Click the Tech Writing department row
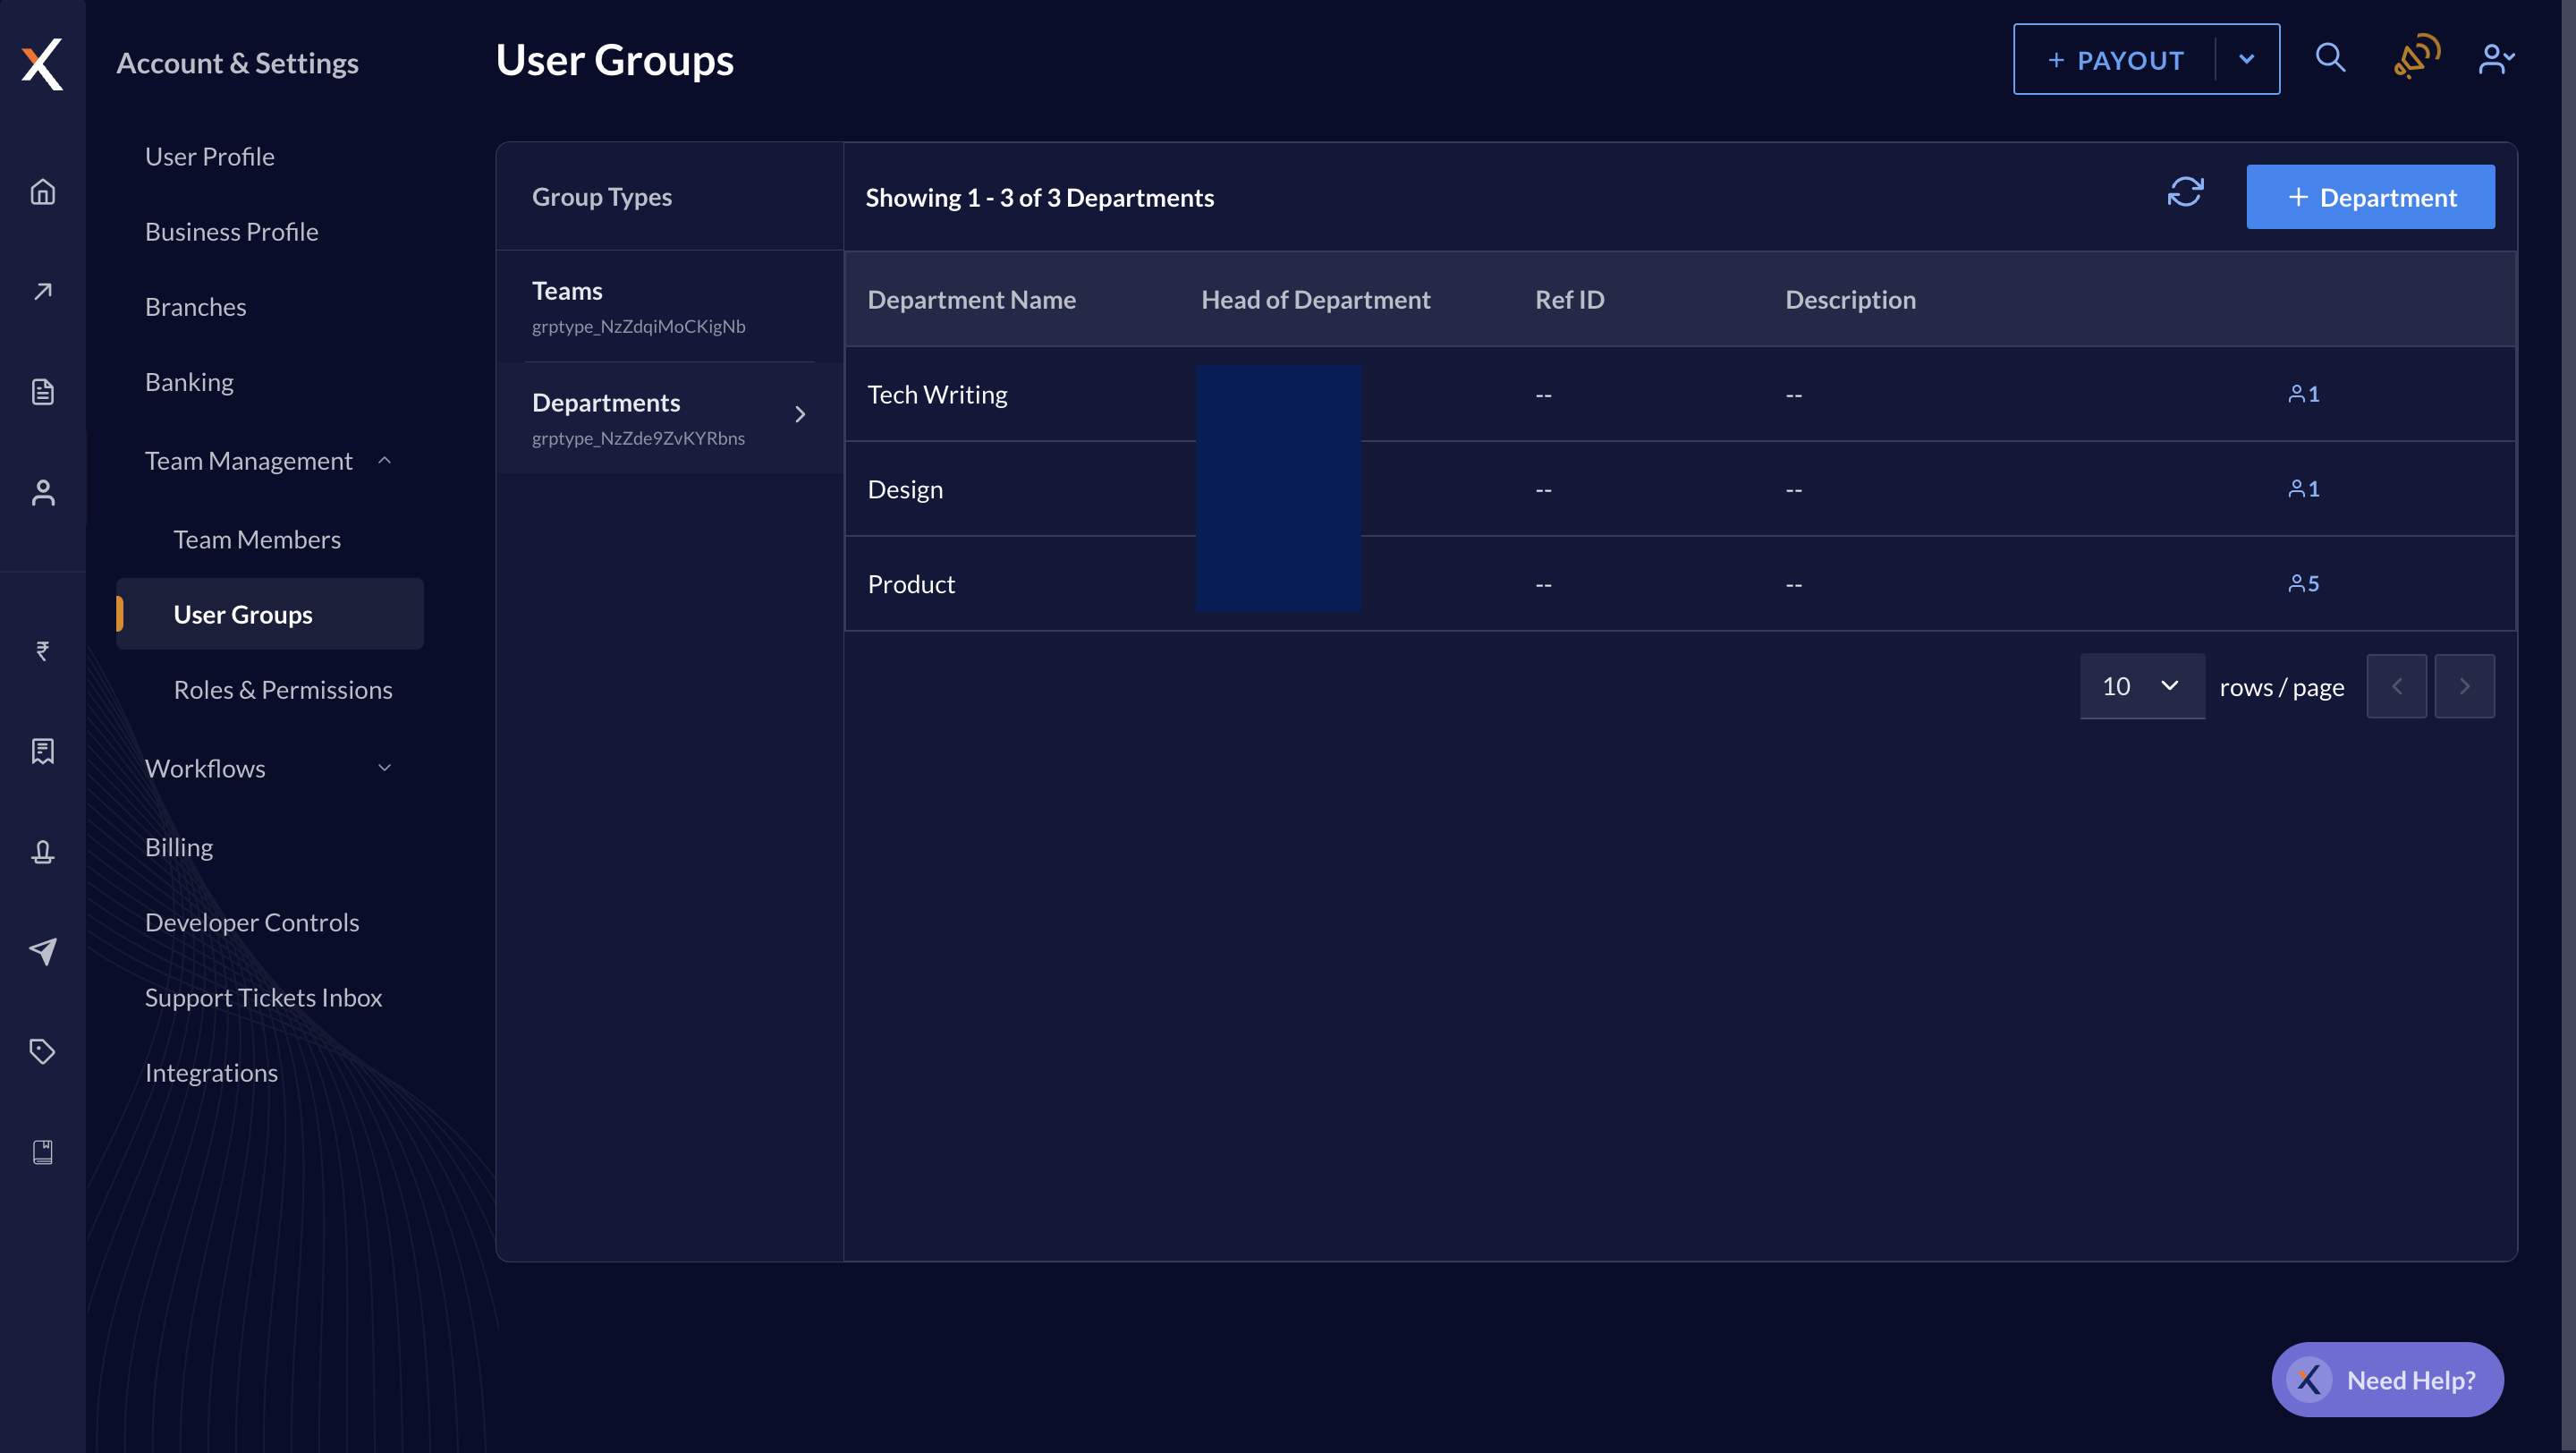Screen dimensions: 2576x1453 click(1679, 393)
